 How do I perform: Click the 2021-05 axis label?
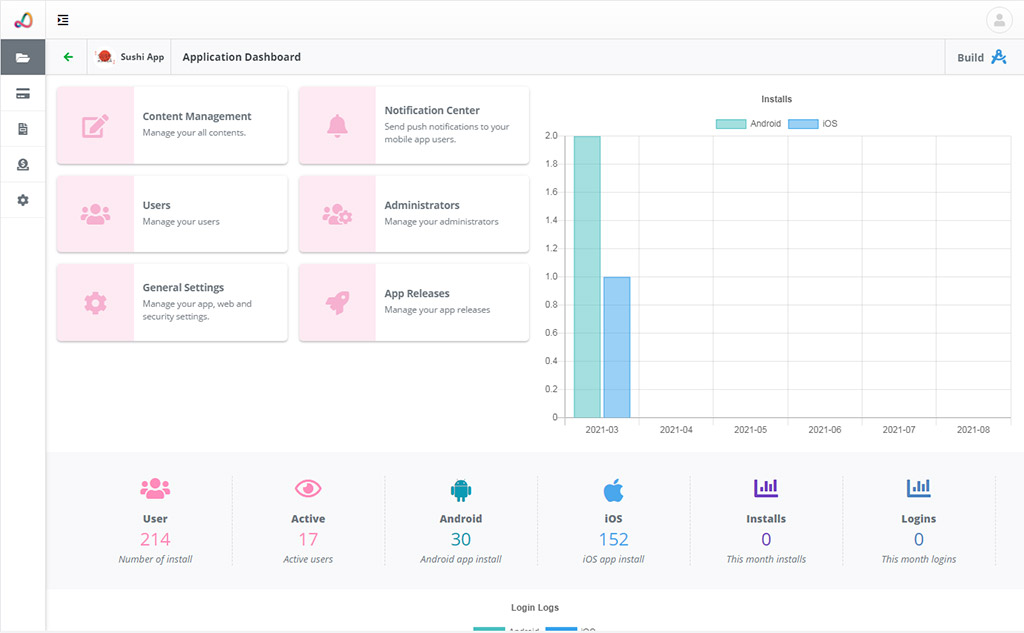click(750, 430)
